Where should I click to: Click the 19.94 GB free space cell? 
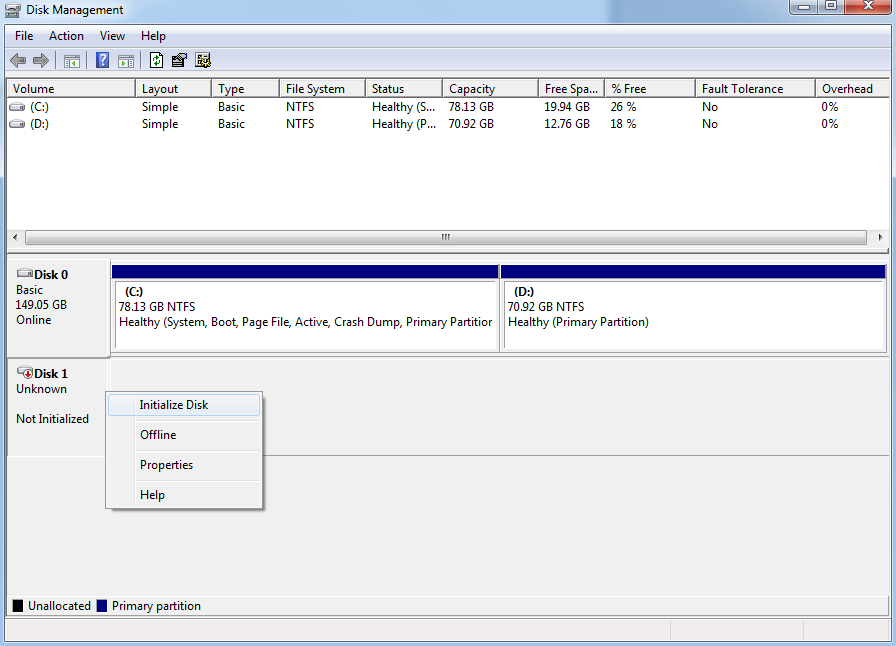(x=567, y=107)
